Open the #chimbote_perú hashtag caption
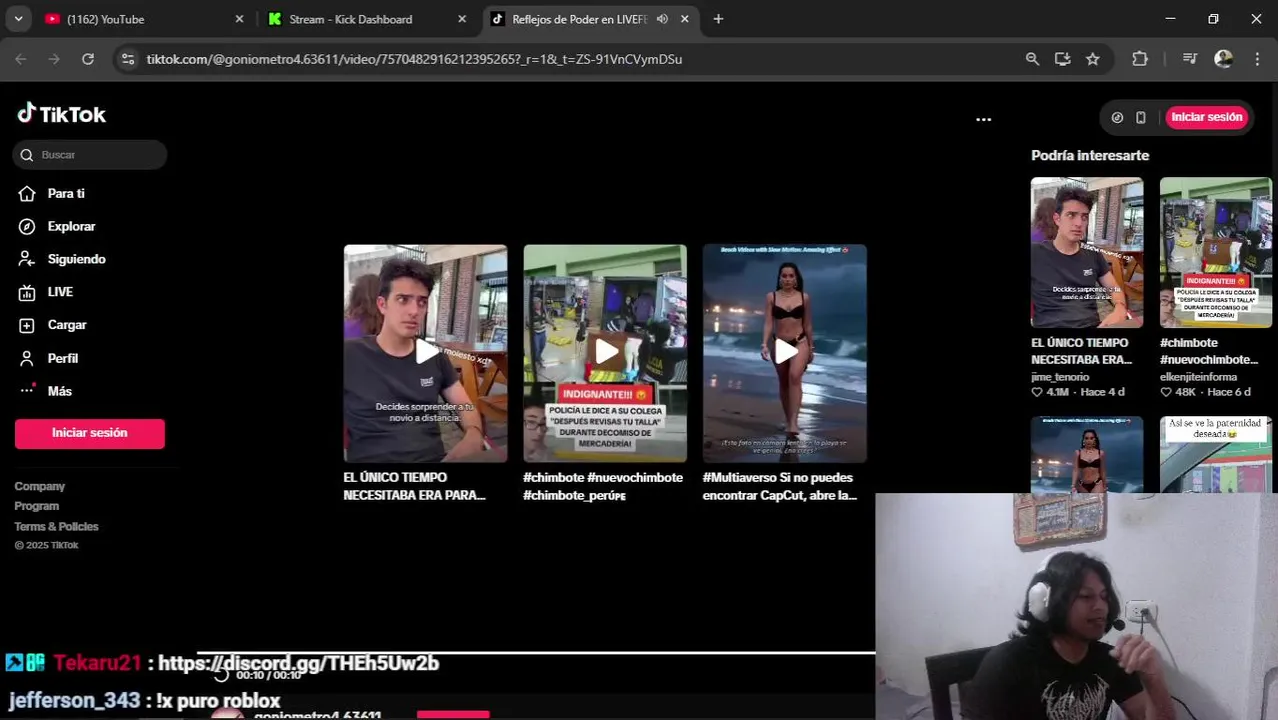1278x720 pixels. coord(603,486)
